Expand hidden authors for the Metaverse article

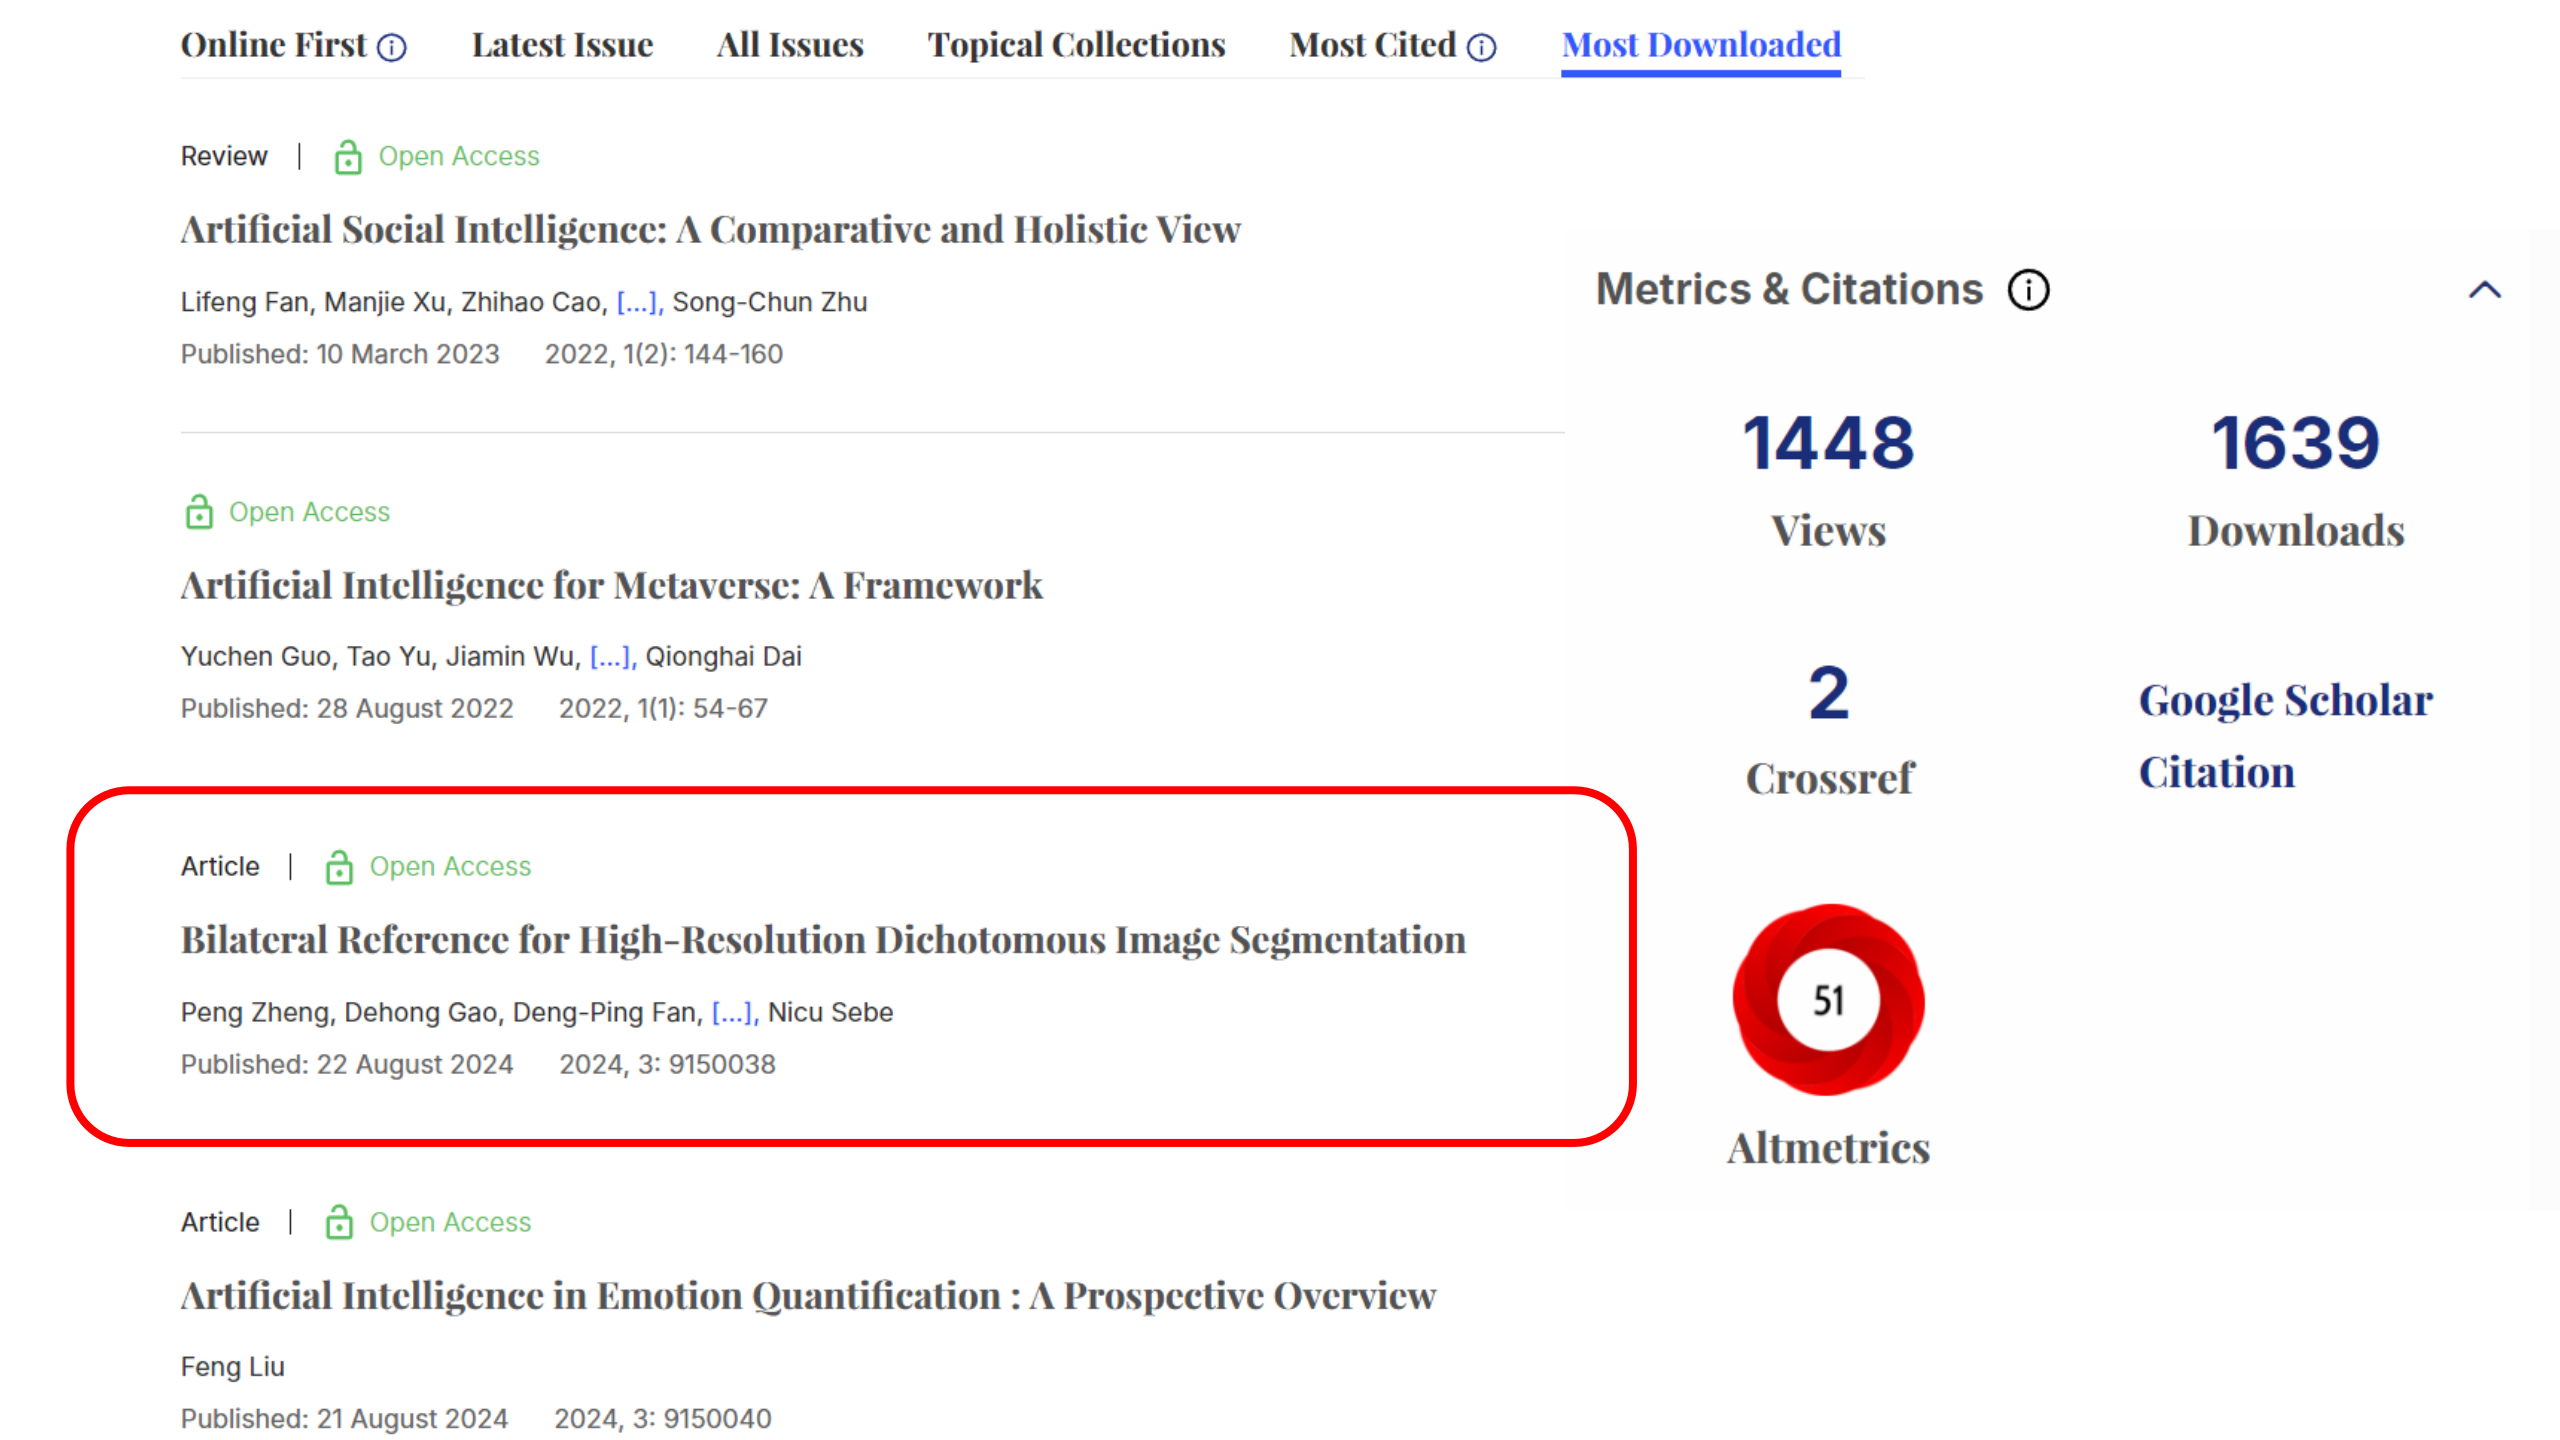click(612, 657)
